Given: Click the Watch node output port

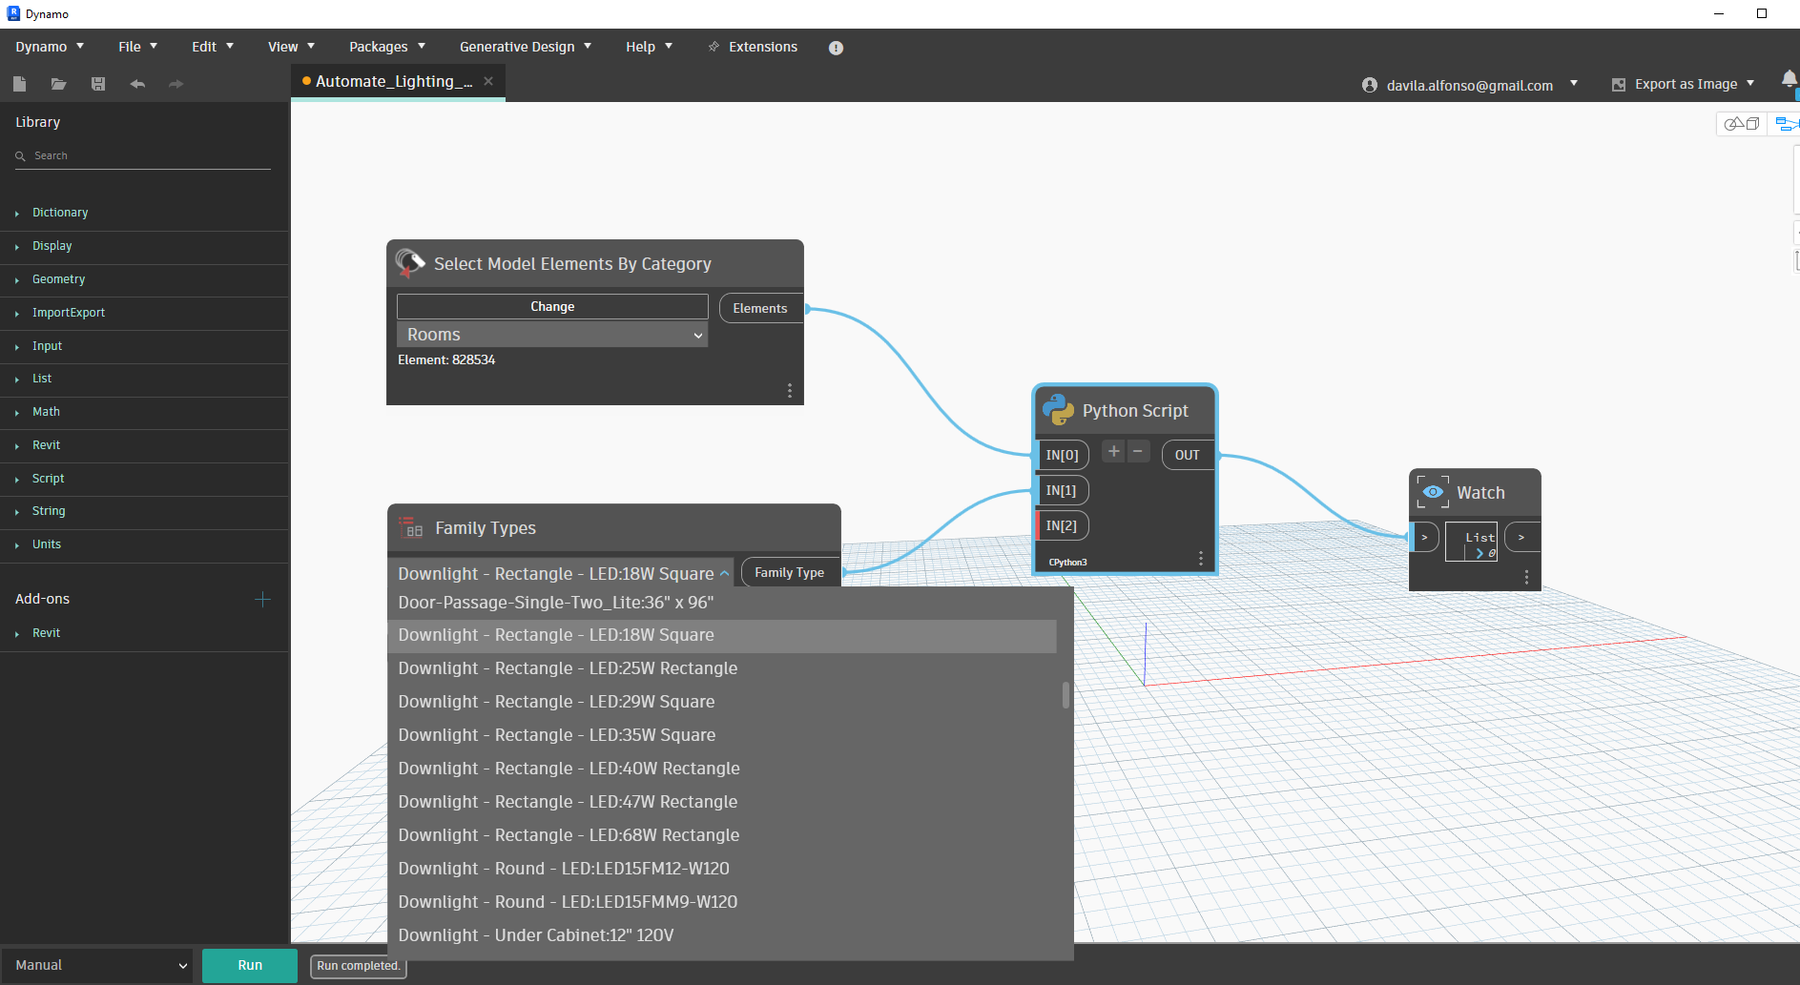Looking at the screenshot, I should pyautogui.click(x=1521, y=537).
